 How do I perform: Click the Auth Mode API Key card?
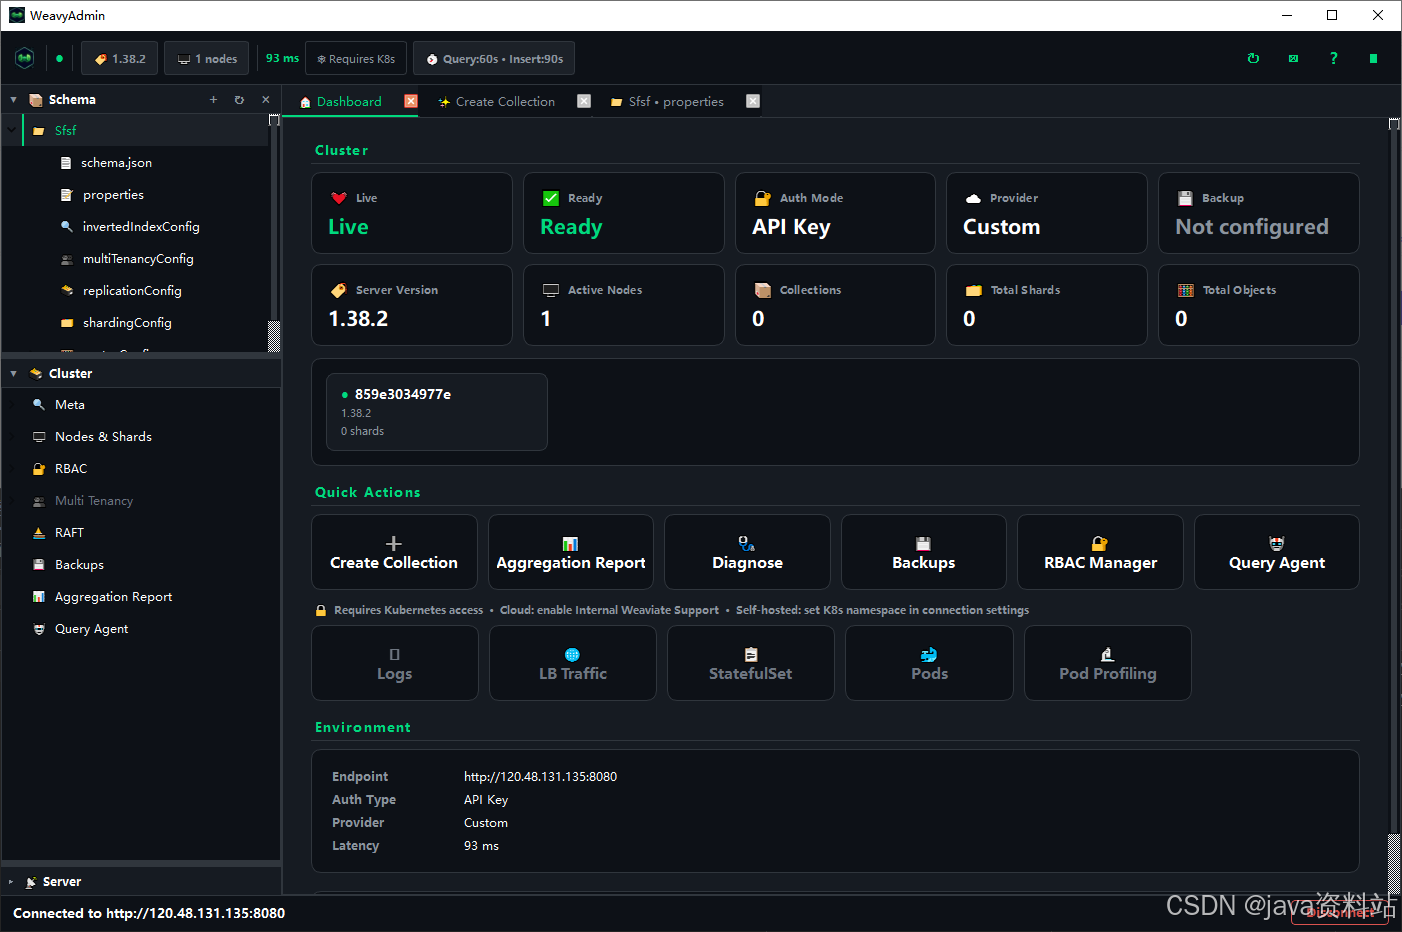coord(835,213)
